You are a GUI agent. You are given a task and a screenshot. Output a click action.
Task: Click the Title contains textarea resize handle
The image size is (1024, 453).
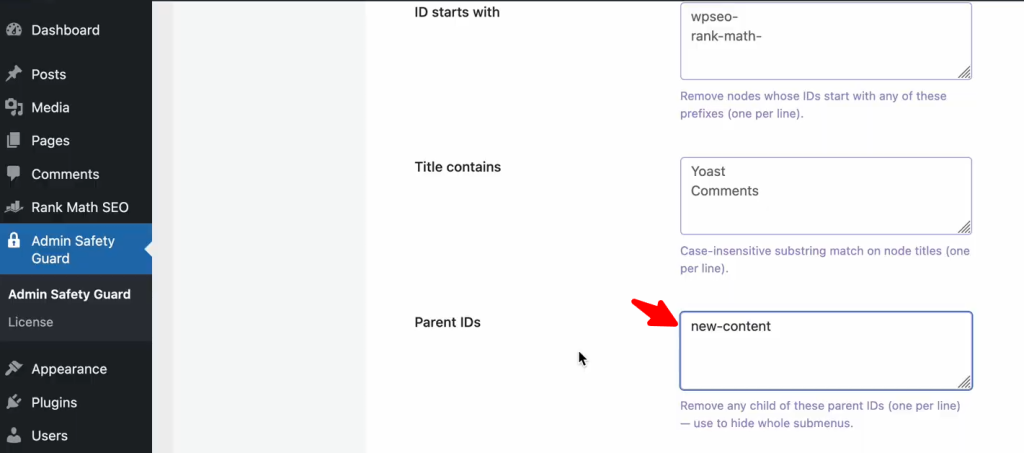click(x=964, y=227)
